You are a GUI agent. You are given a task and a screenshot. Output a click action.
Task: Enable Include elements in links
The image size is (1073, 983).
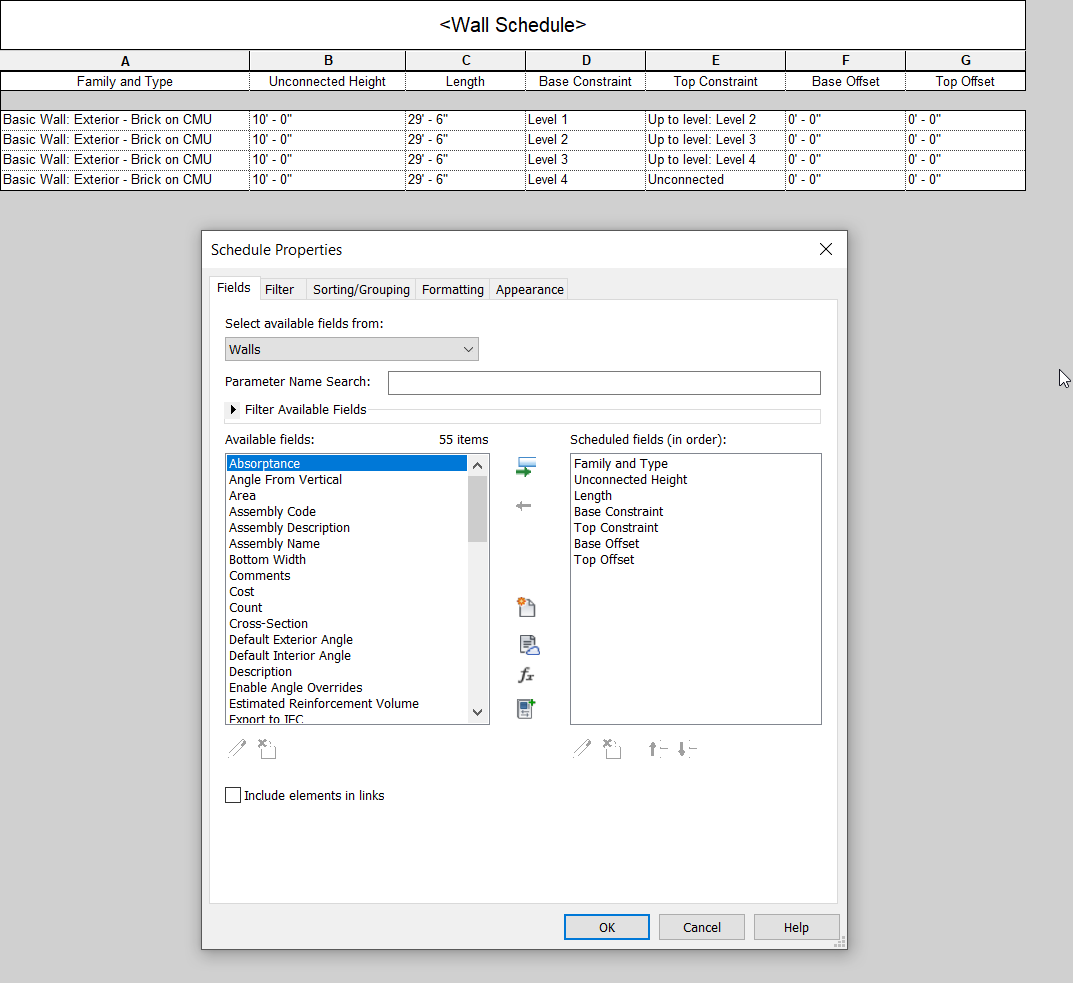[x=233, y=795]
